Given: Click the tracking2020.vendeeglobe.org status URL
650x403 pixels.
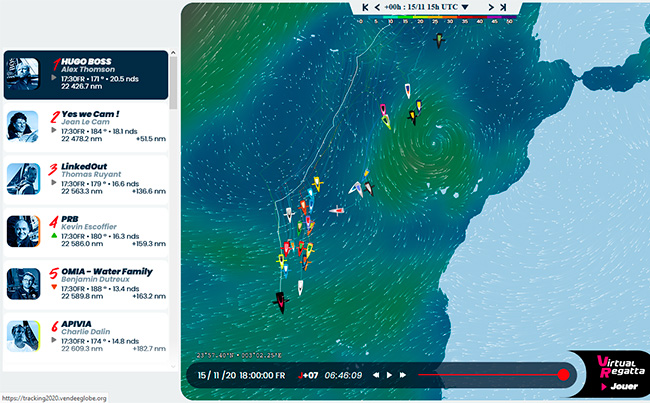Looking at the screenshot, I should 54,398.
